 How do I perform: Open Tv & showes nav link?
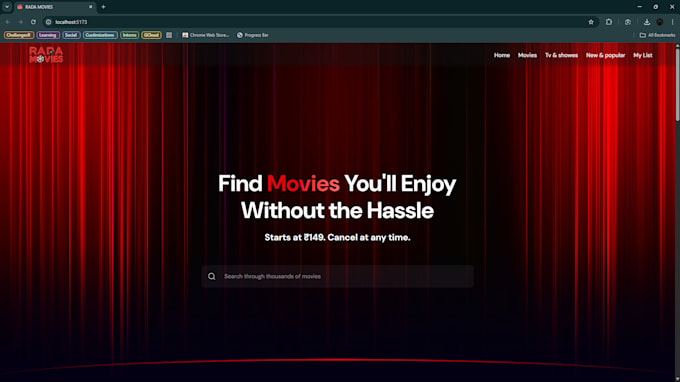[x=561, y=55]
